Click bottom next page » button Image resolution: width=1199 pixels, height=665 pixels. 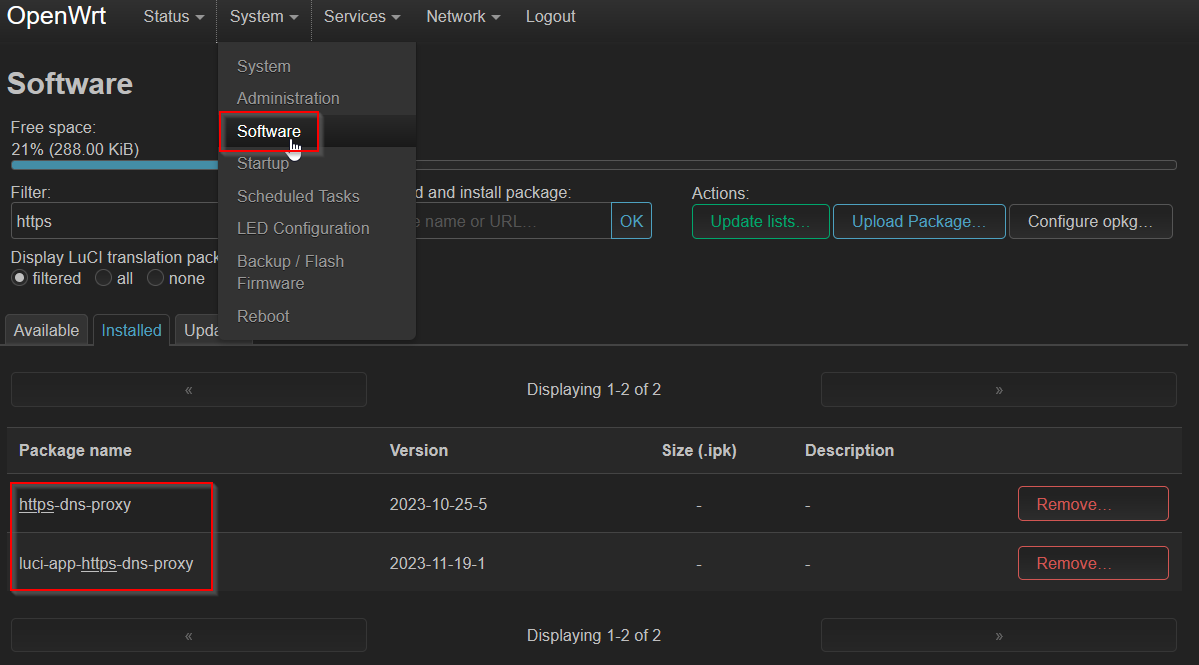tap(999, 635)
